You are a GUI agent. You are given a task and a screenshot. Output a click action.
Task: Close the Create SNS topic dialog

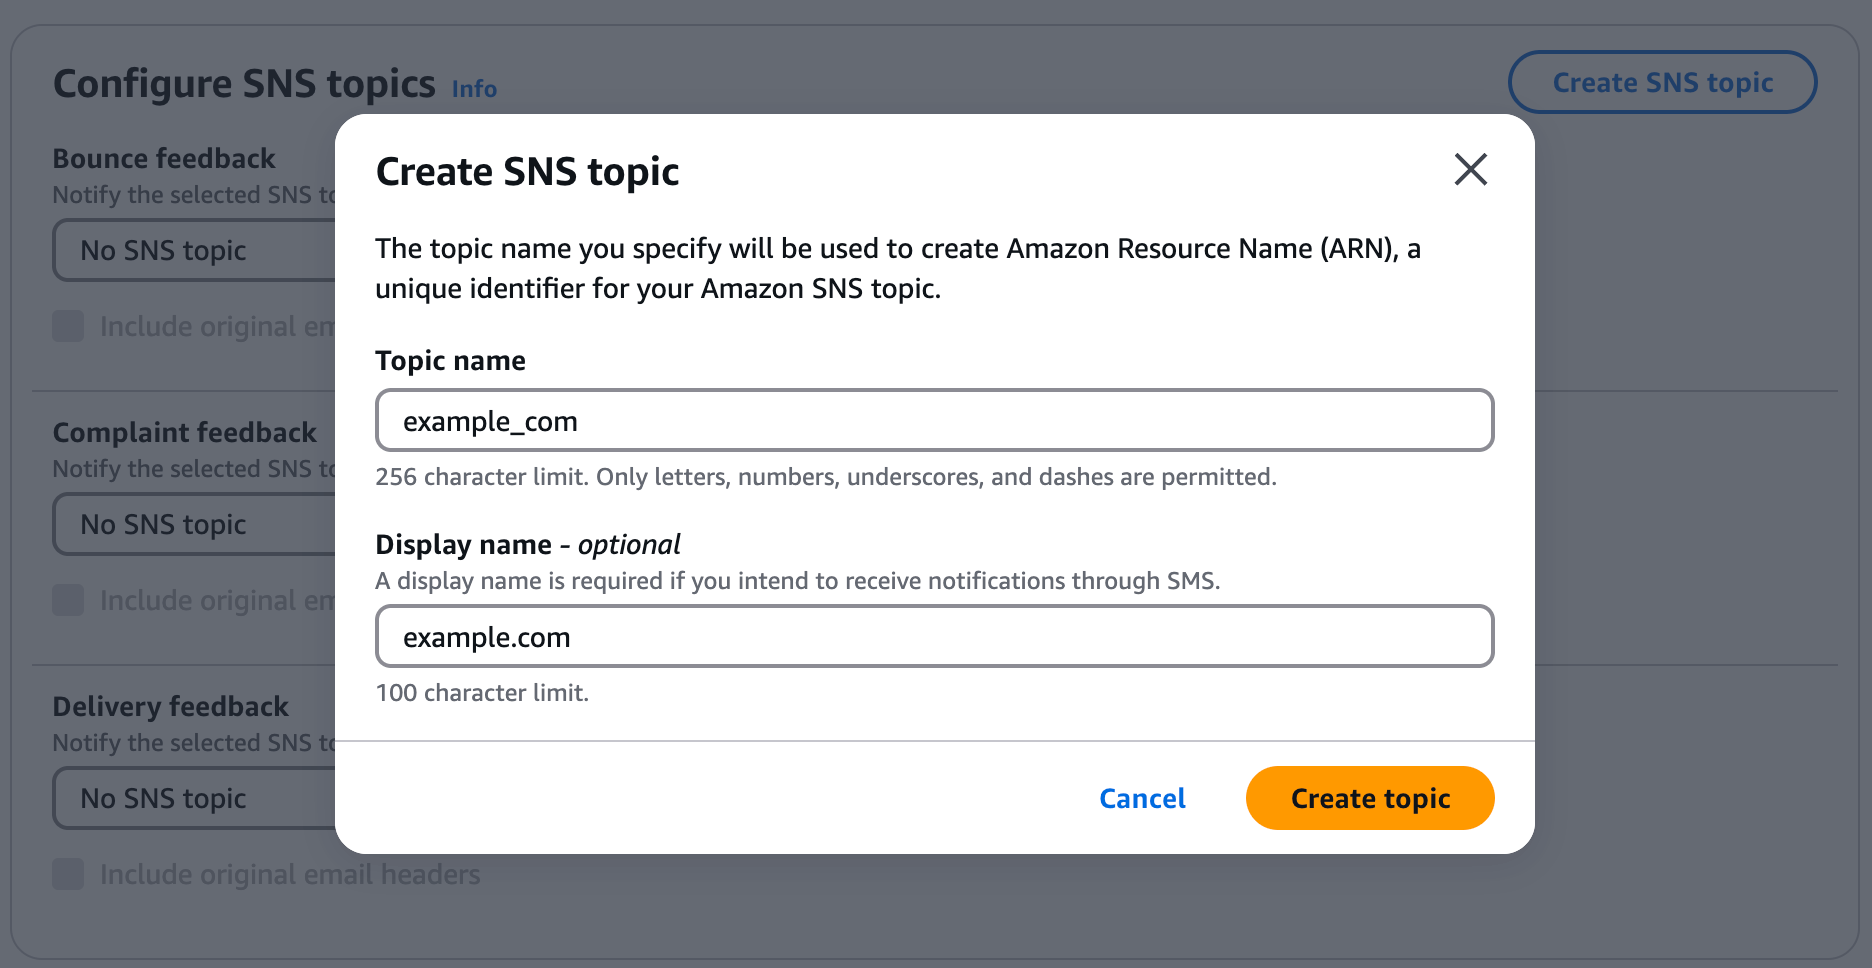[x=1470, y=170]
